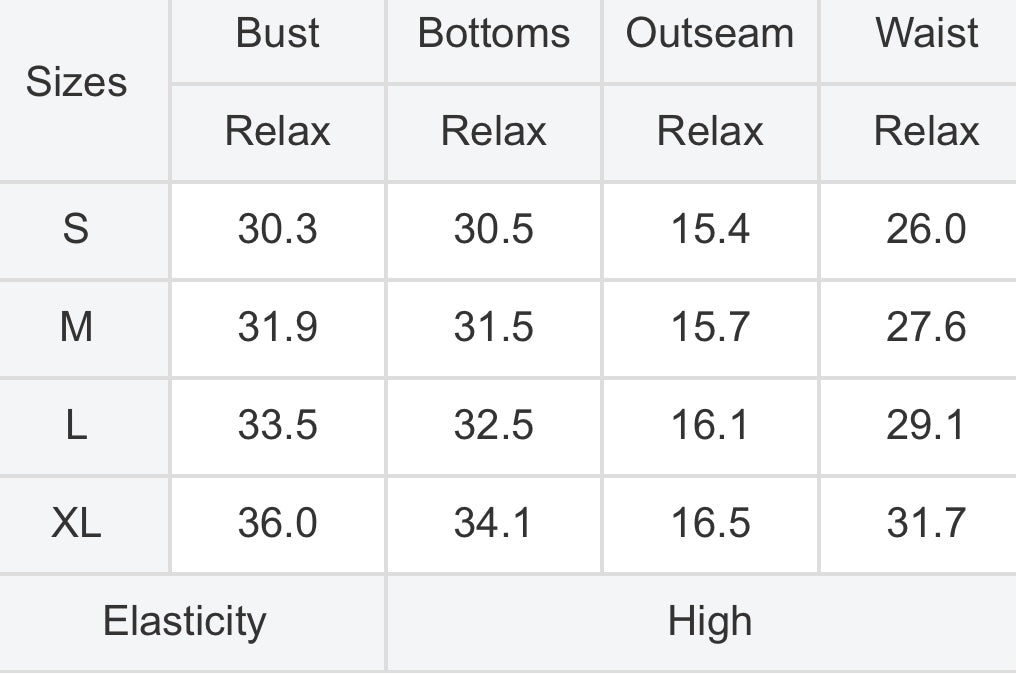Click the Relax subheader under Outseam

(710, 132)
